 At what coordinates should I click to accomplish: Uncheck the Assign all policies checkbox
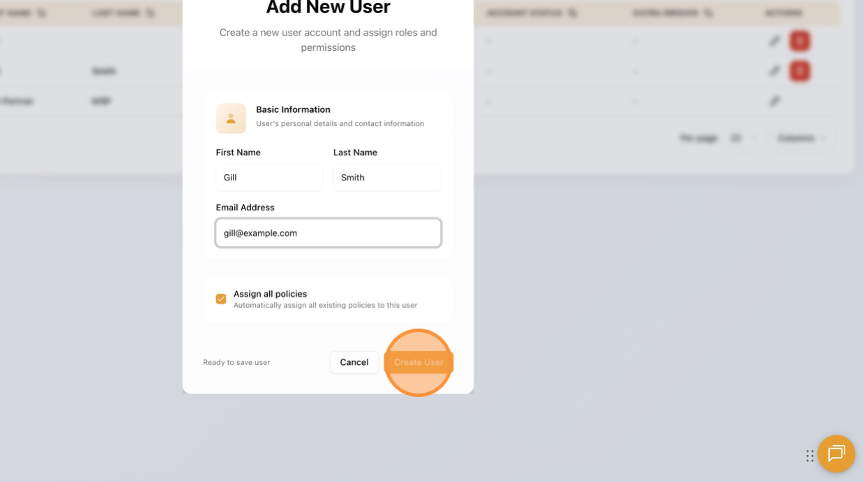[221, 299]
